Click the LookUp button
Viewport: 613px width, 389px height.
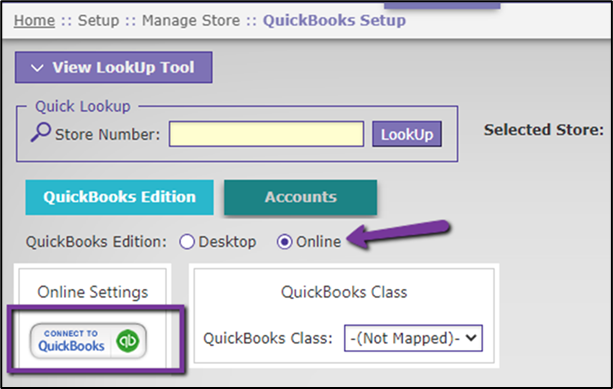407,134
